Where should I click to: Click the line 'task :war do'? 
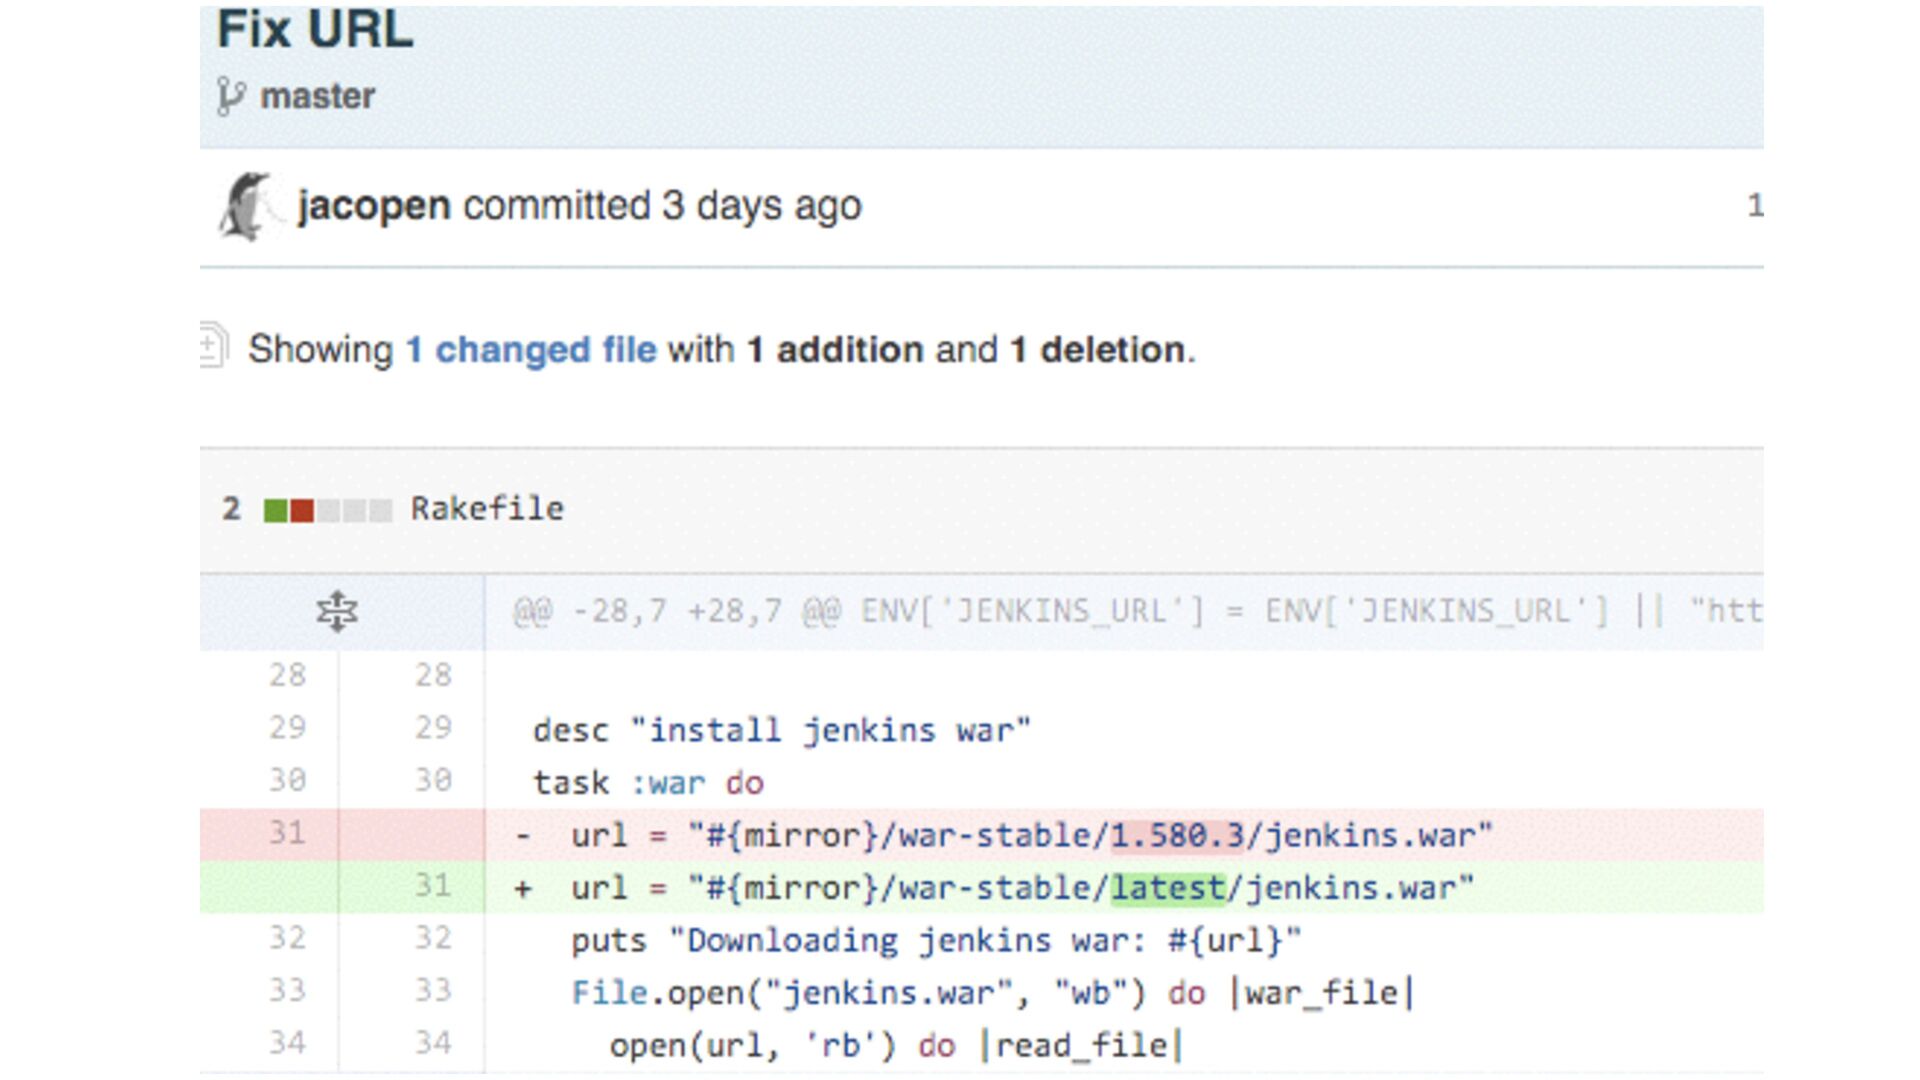click(648, 782)
